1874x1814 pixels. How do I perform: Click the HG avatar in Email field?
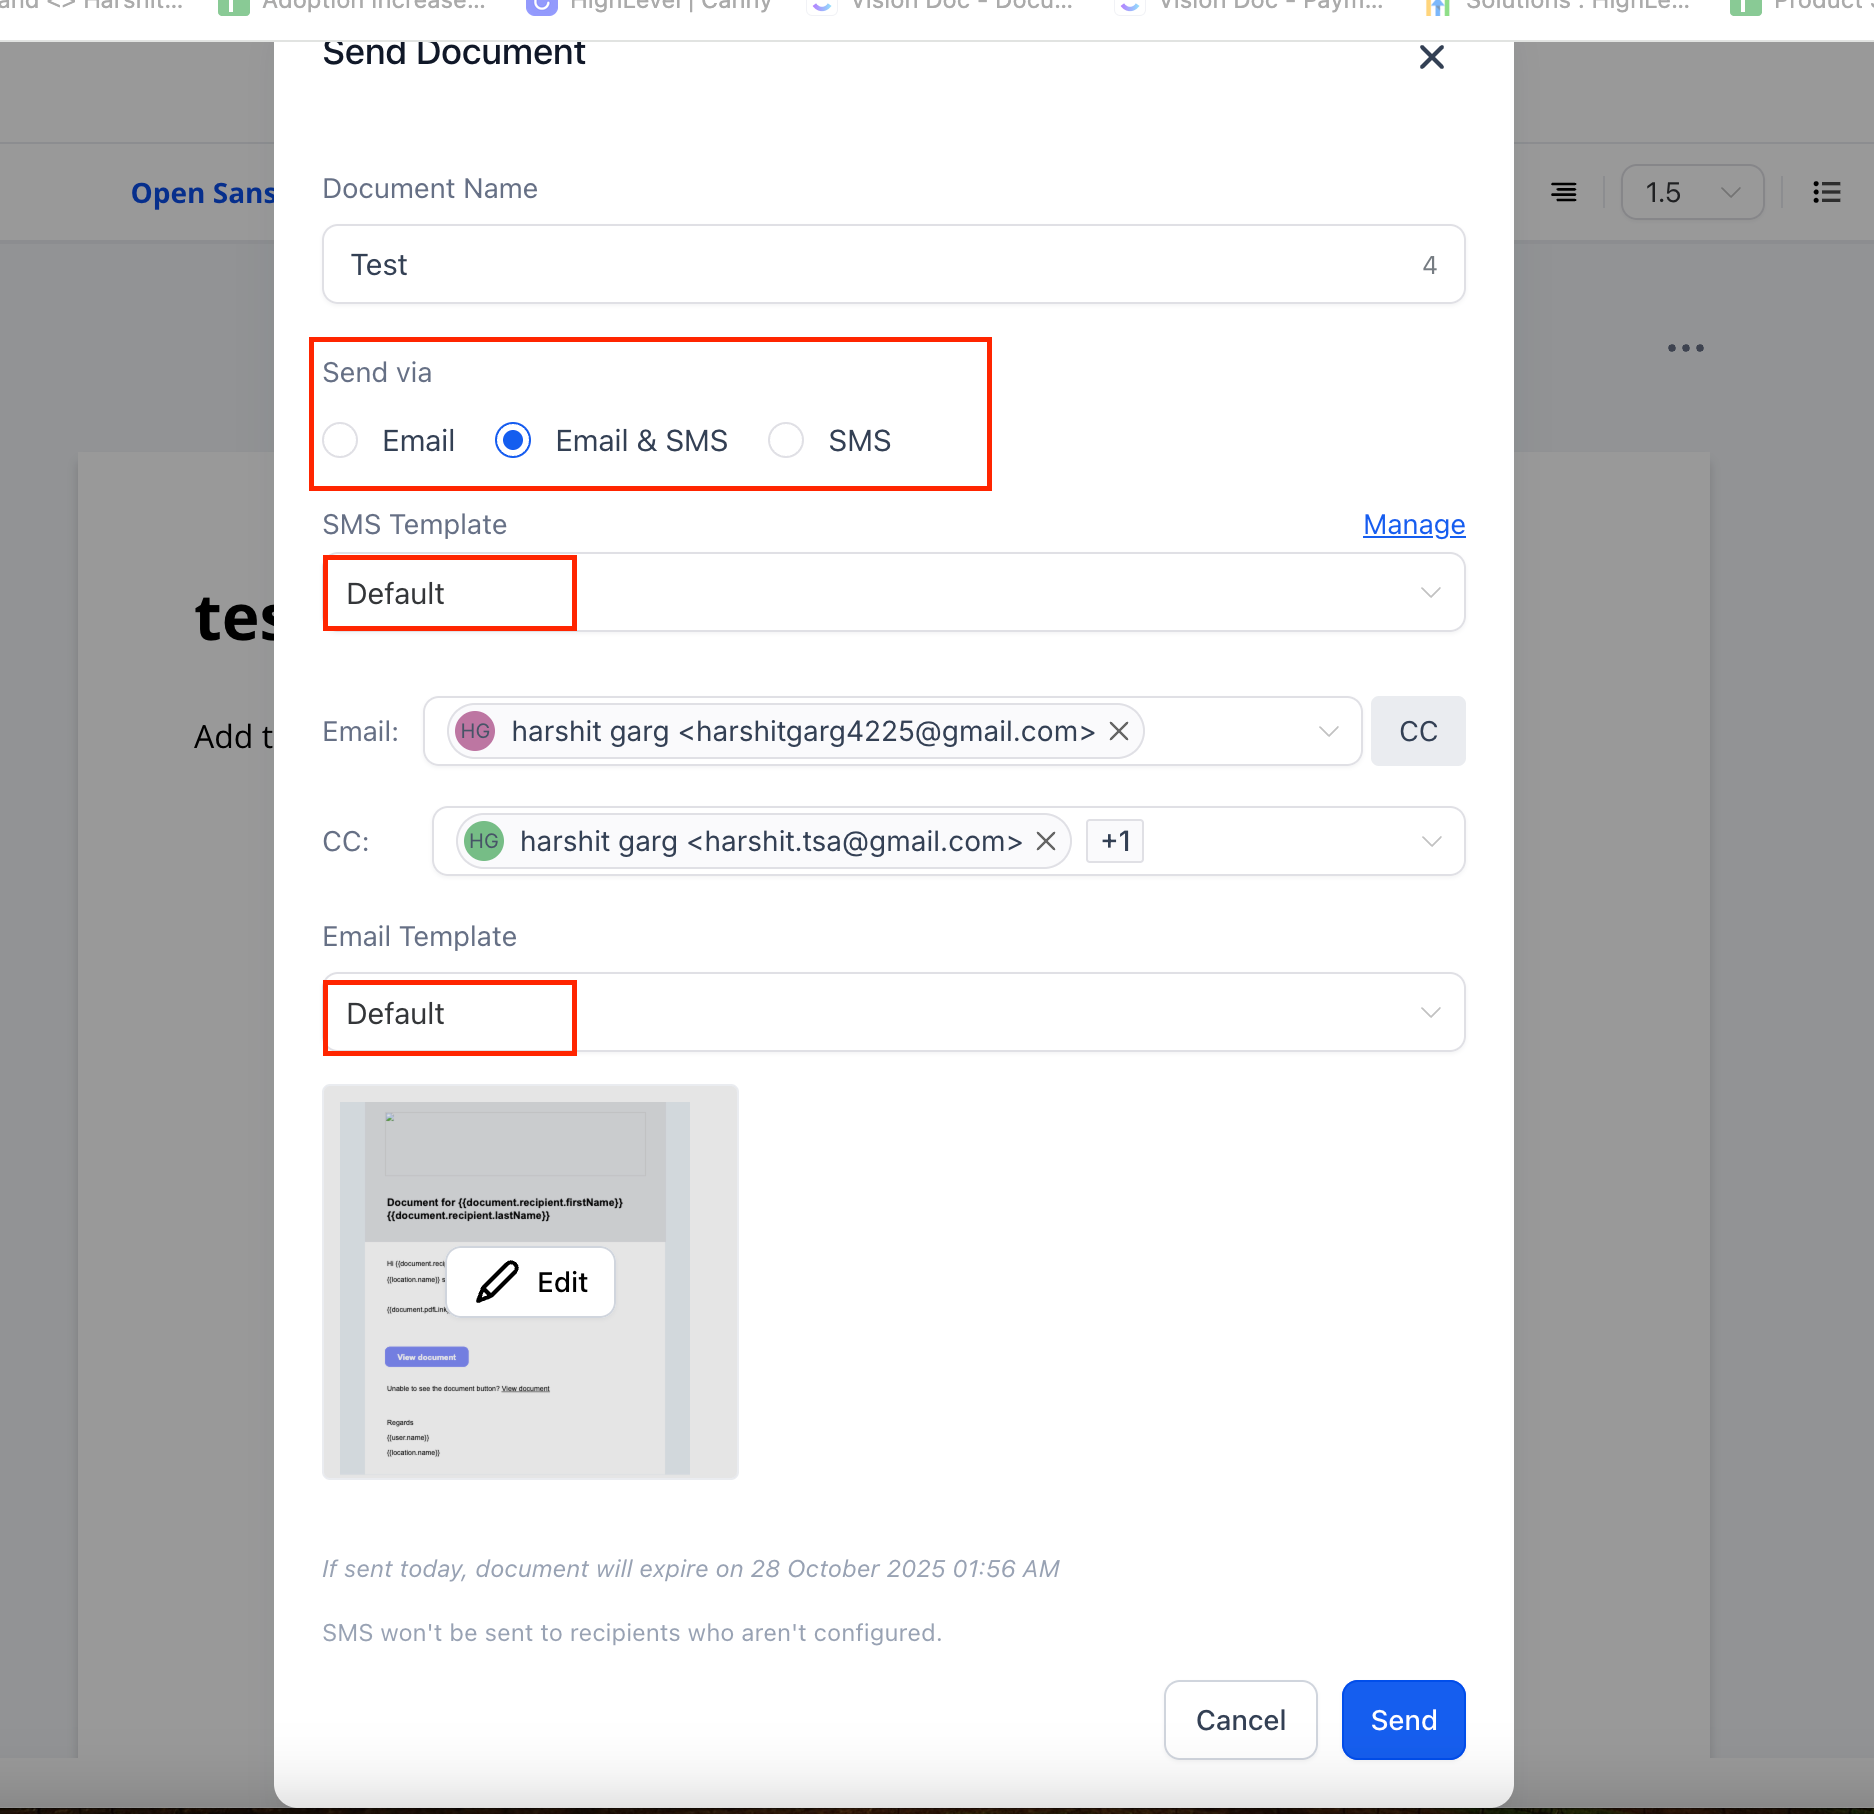pyautogui.click(x=475, y=731)
